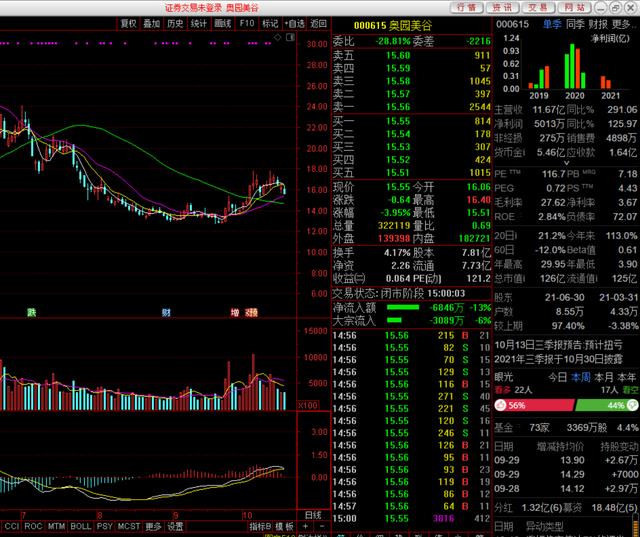Click the green 44% bearish bar

[607, 405]
